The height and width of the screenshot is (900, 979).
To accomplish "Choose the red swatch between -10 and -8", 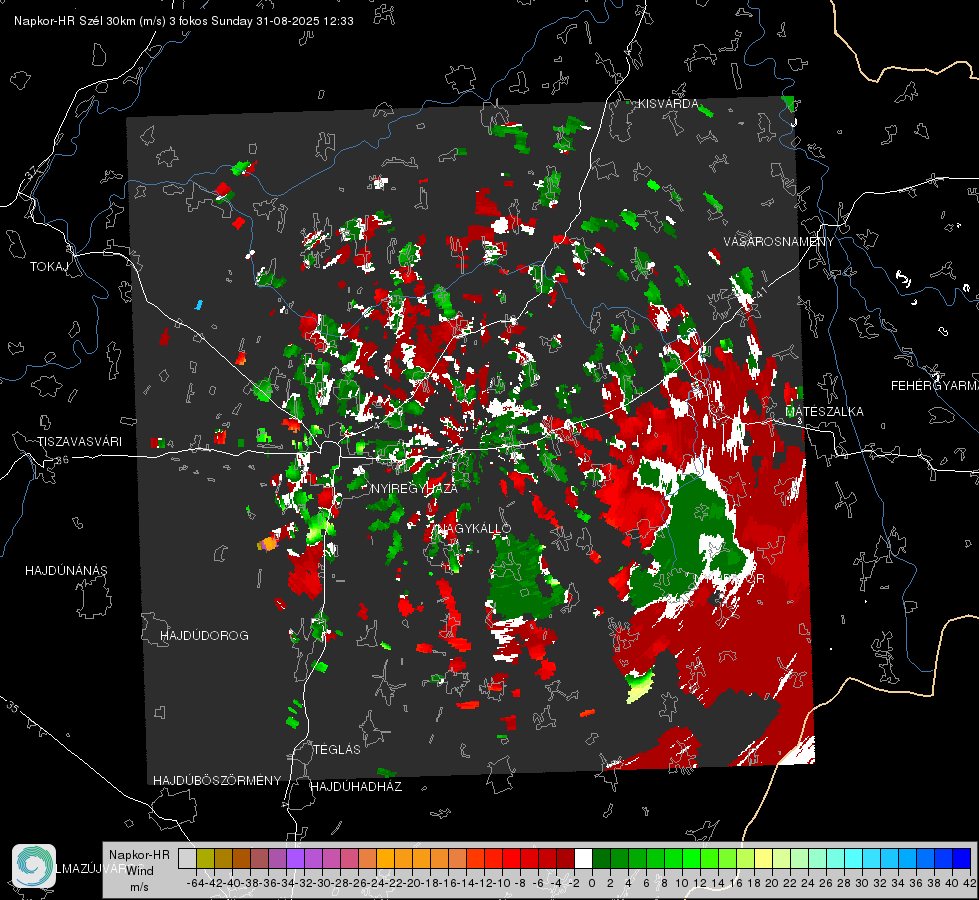I will 511,859.
